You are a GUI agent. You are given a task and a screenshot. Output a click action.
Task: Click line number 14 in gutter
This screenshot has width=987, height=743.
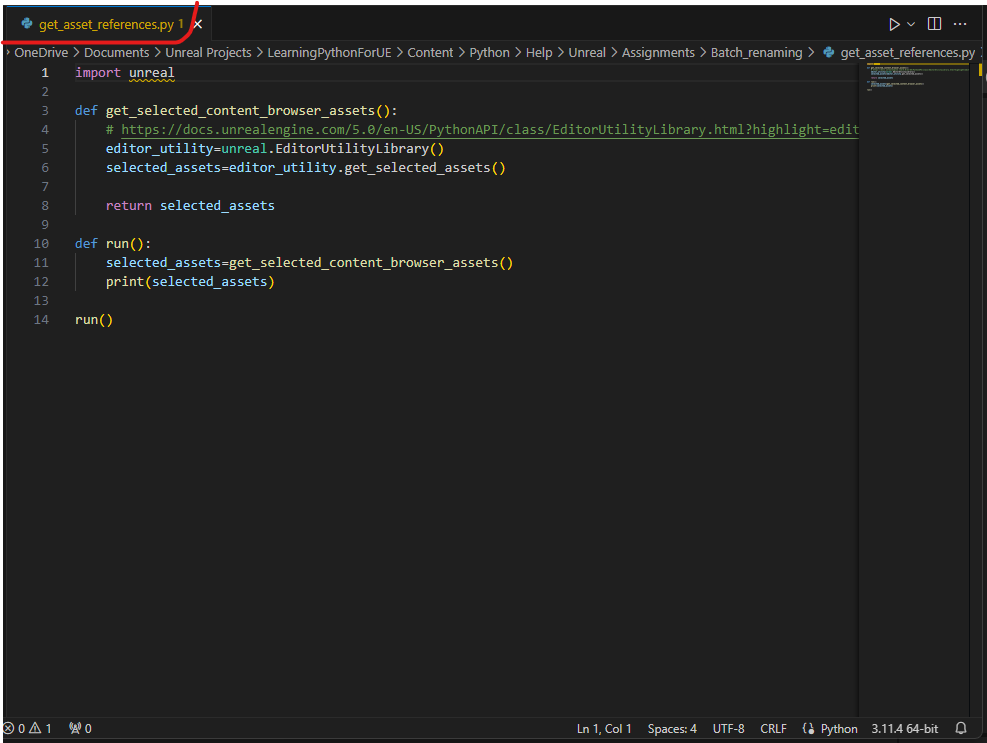click(41, 320)
